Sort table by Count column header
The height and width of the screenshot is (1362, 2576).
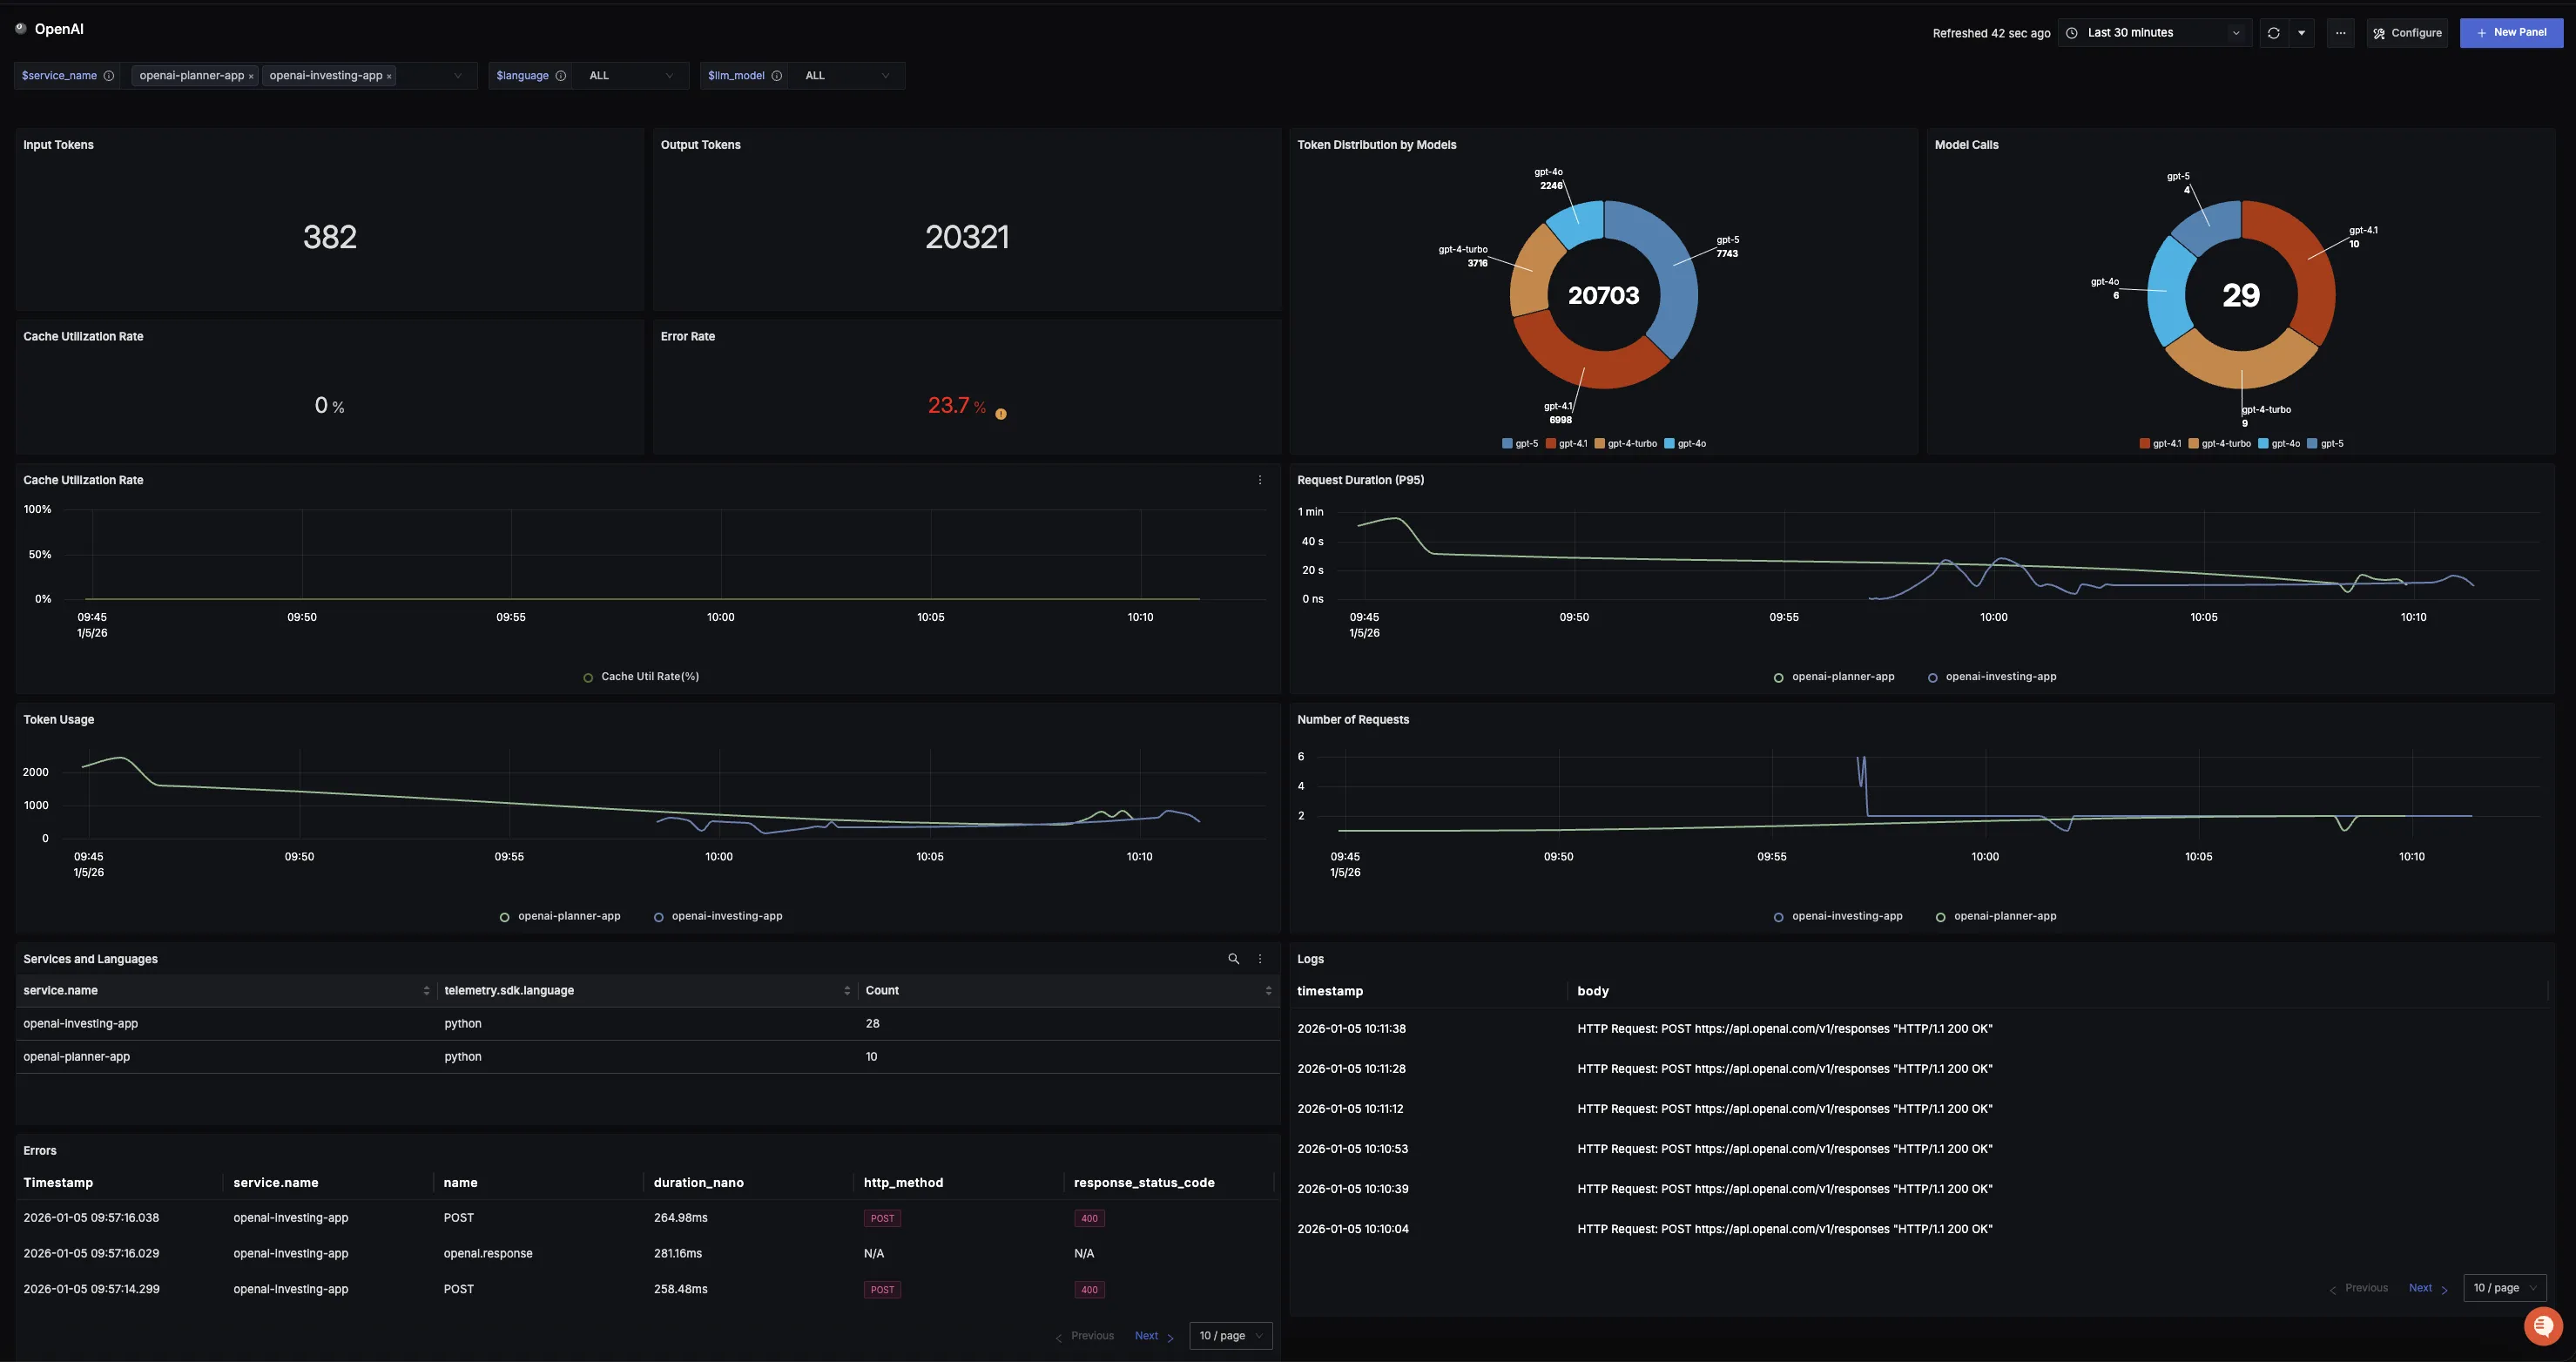pos(882,991)
